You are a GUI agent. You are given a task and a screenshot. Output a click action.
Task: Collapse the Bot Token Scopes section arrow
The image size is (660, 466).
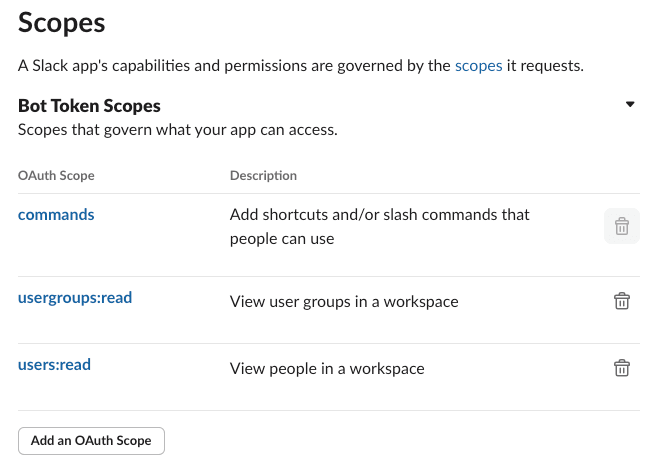pyautogui.click(x=630, y=104)
